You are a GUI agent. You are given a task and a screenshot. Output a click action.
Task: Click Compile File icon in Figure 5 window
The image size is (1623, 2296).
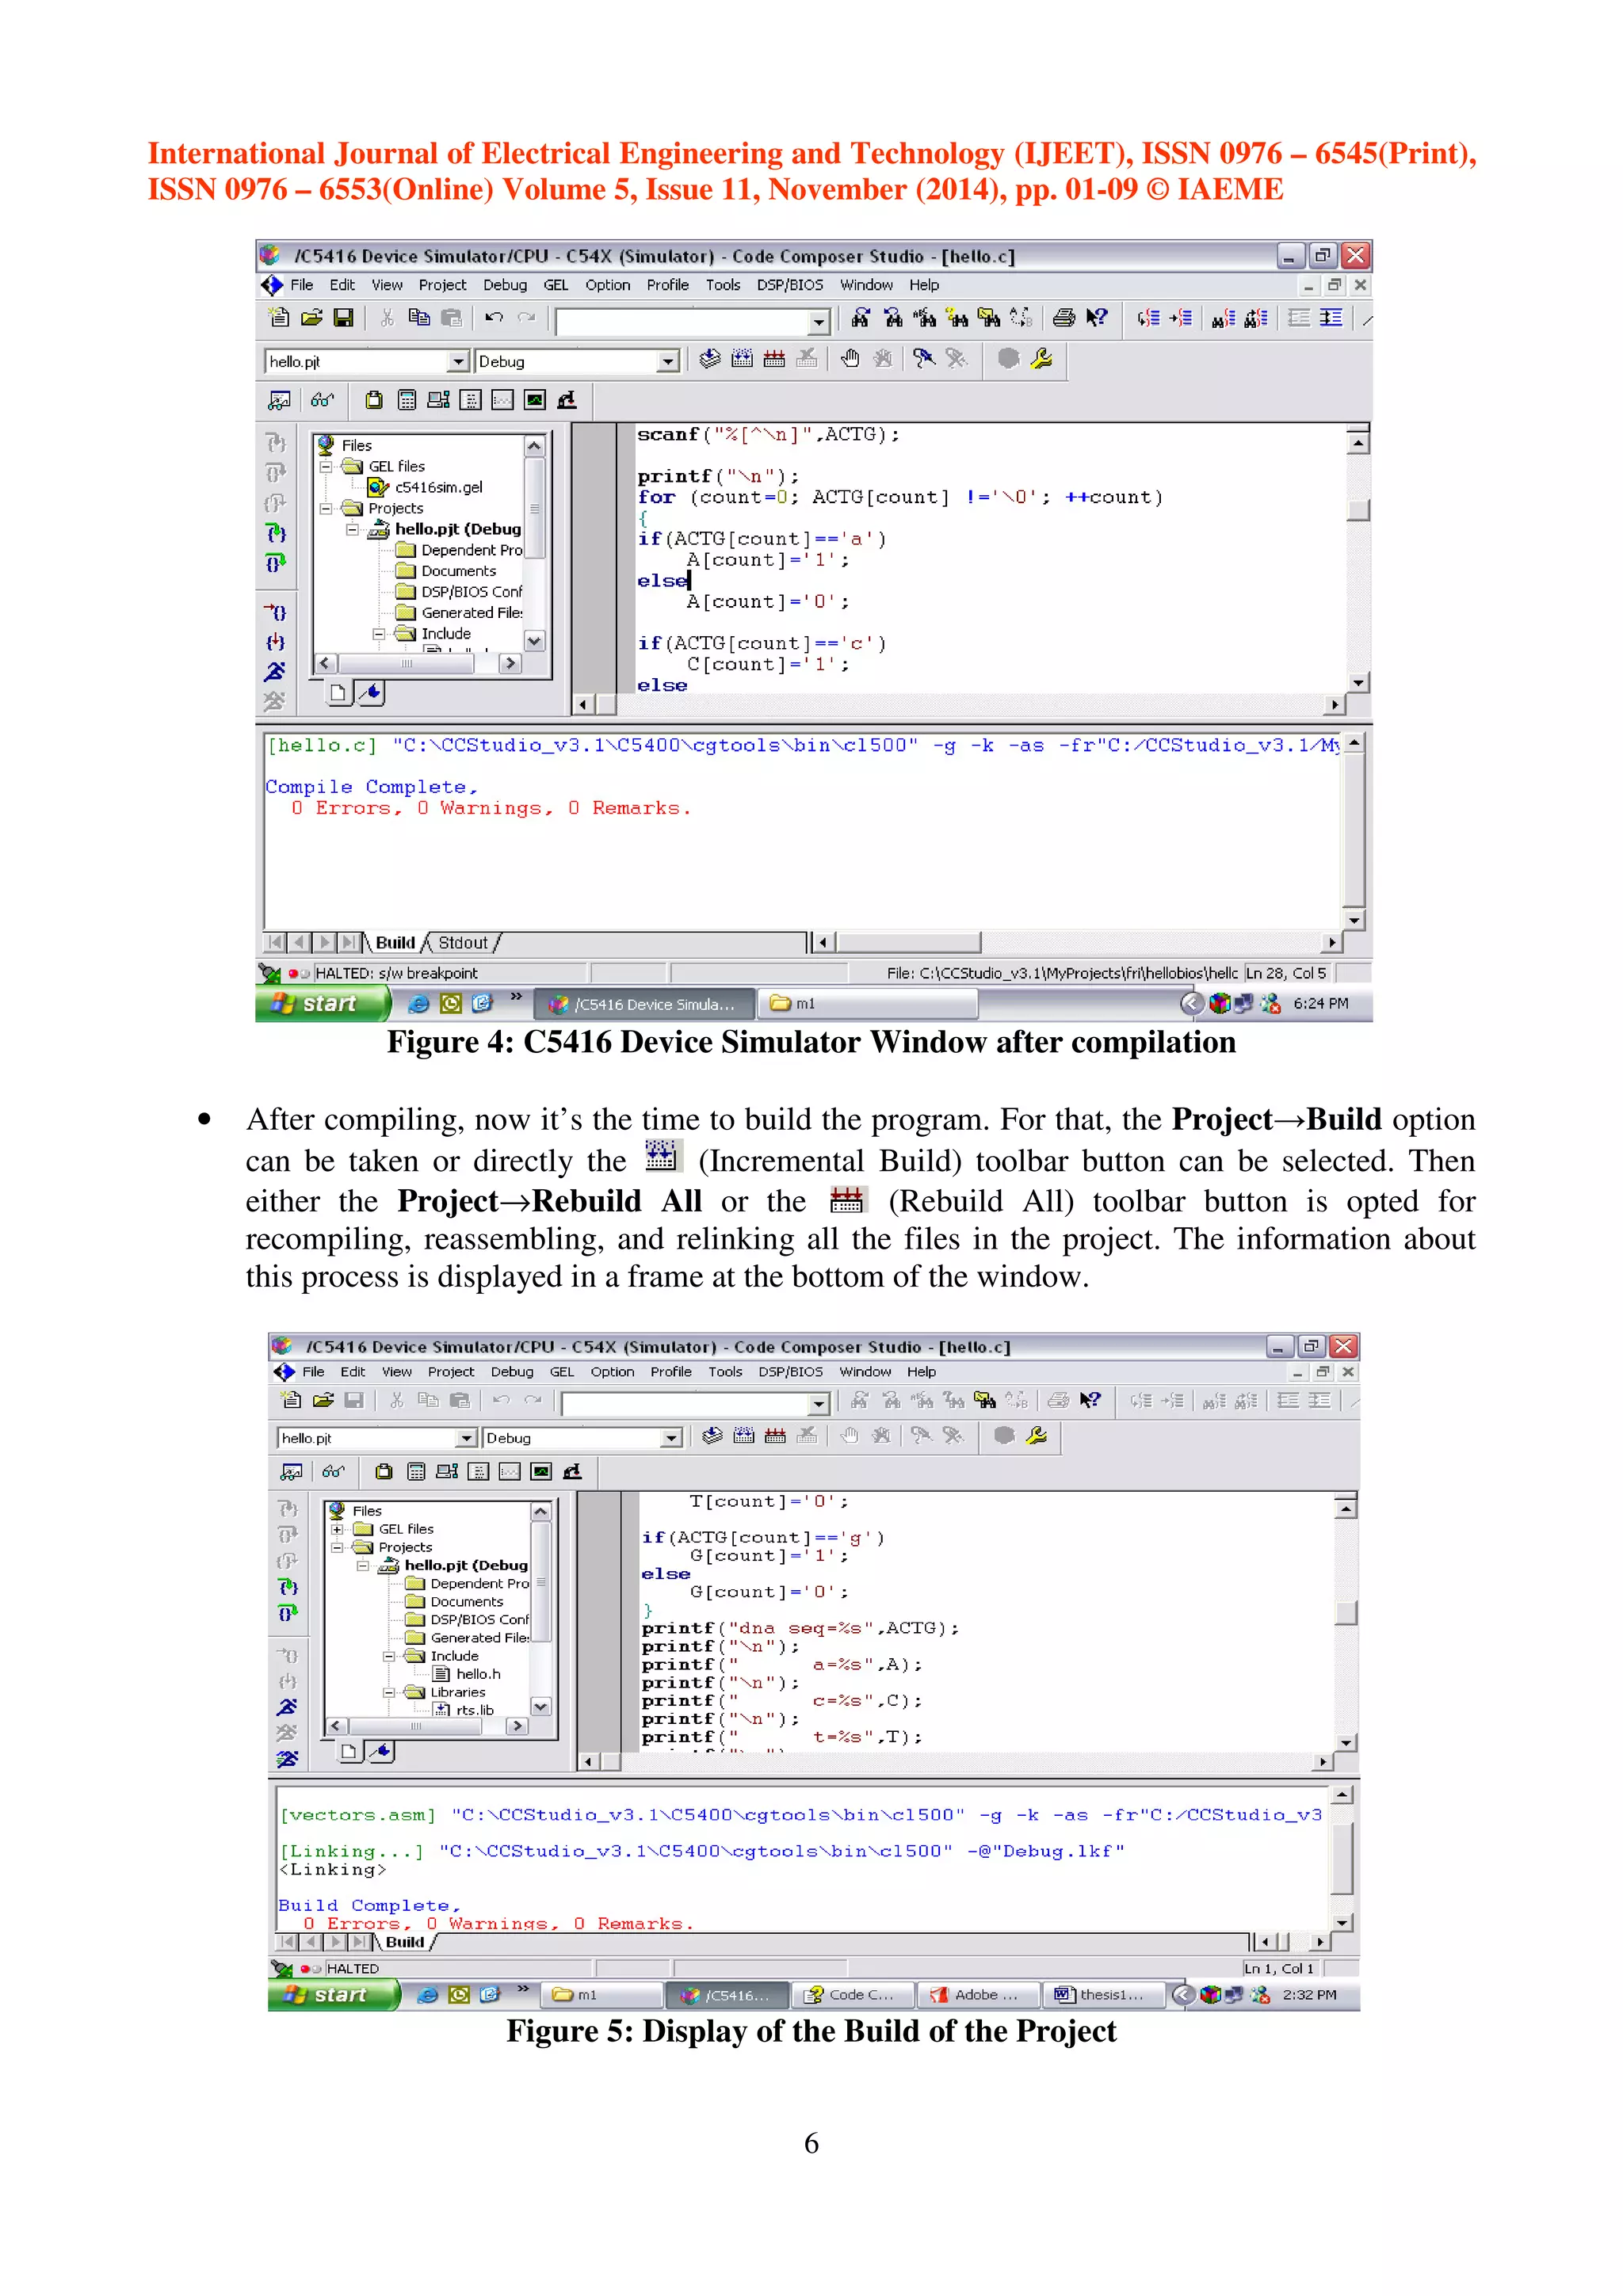coord(712,1437)
